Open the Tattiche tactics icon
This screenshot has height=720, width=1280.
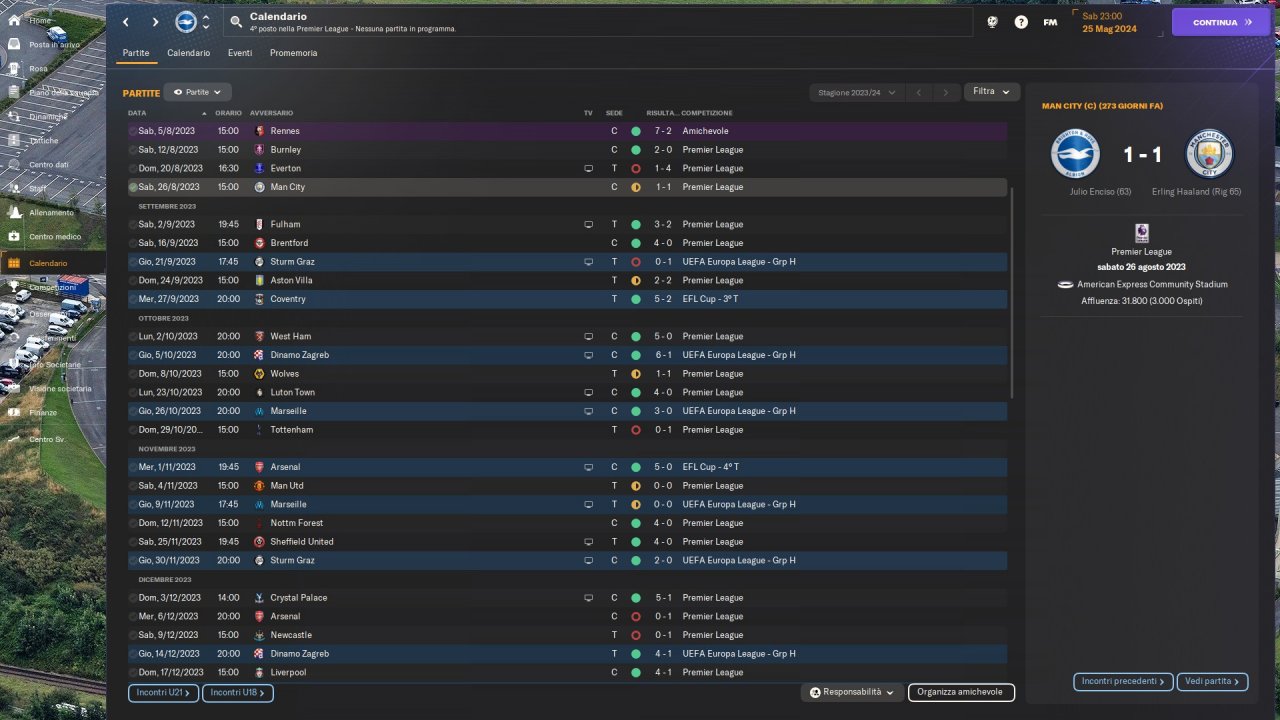14,141
